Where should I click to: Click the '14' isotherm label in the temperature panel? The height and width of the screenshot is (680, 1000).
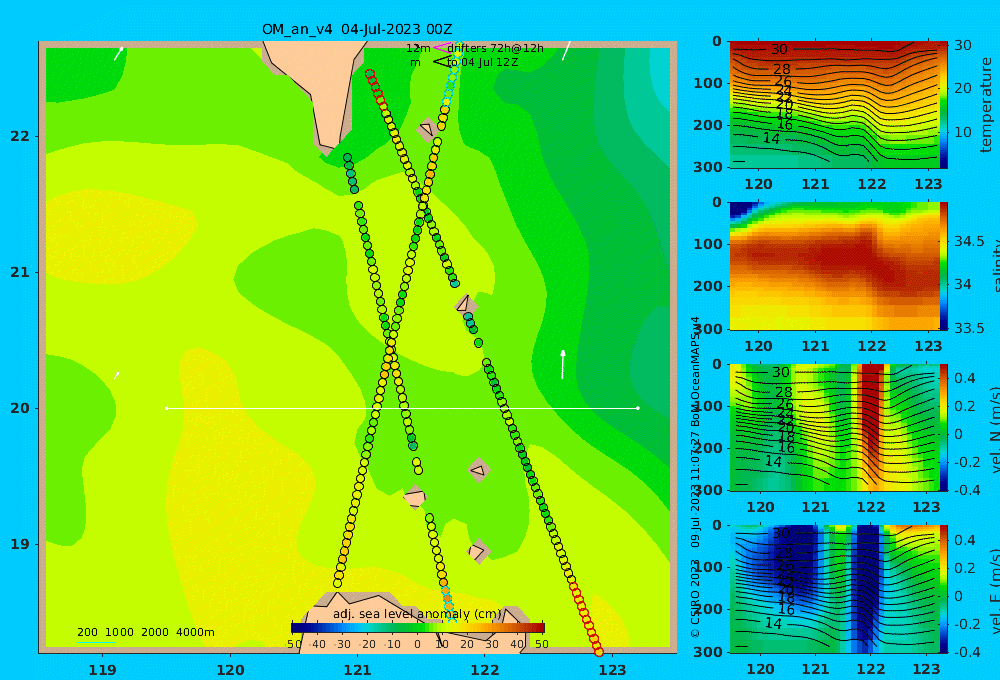[x=771, y=138]
